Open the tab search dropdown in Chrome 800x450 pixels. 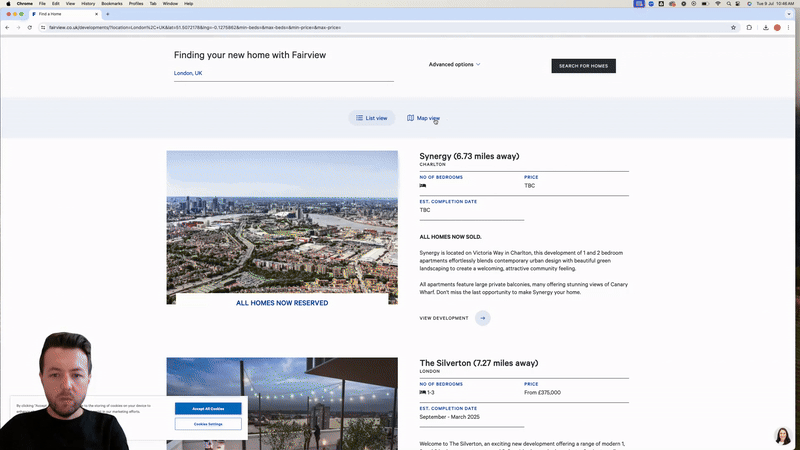click(791, 15)
